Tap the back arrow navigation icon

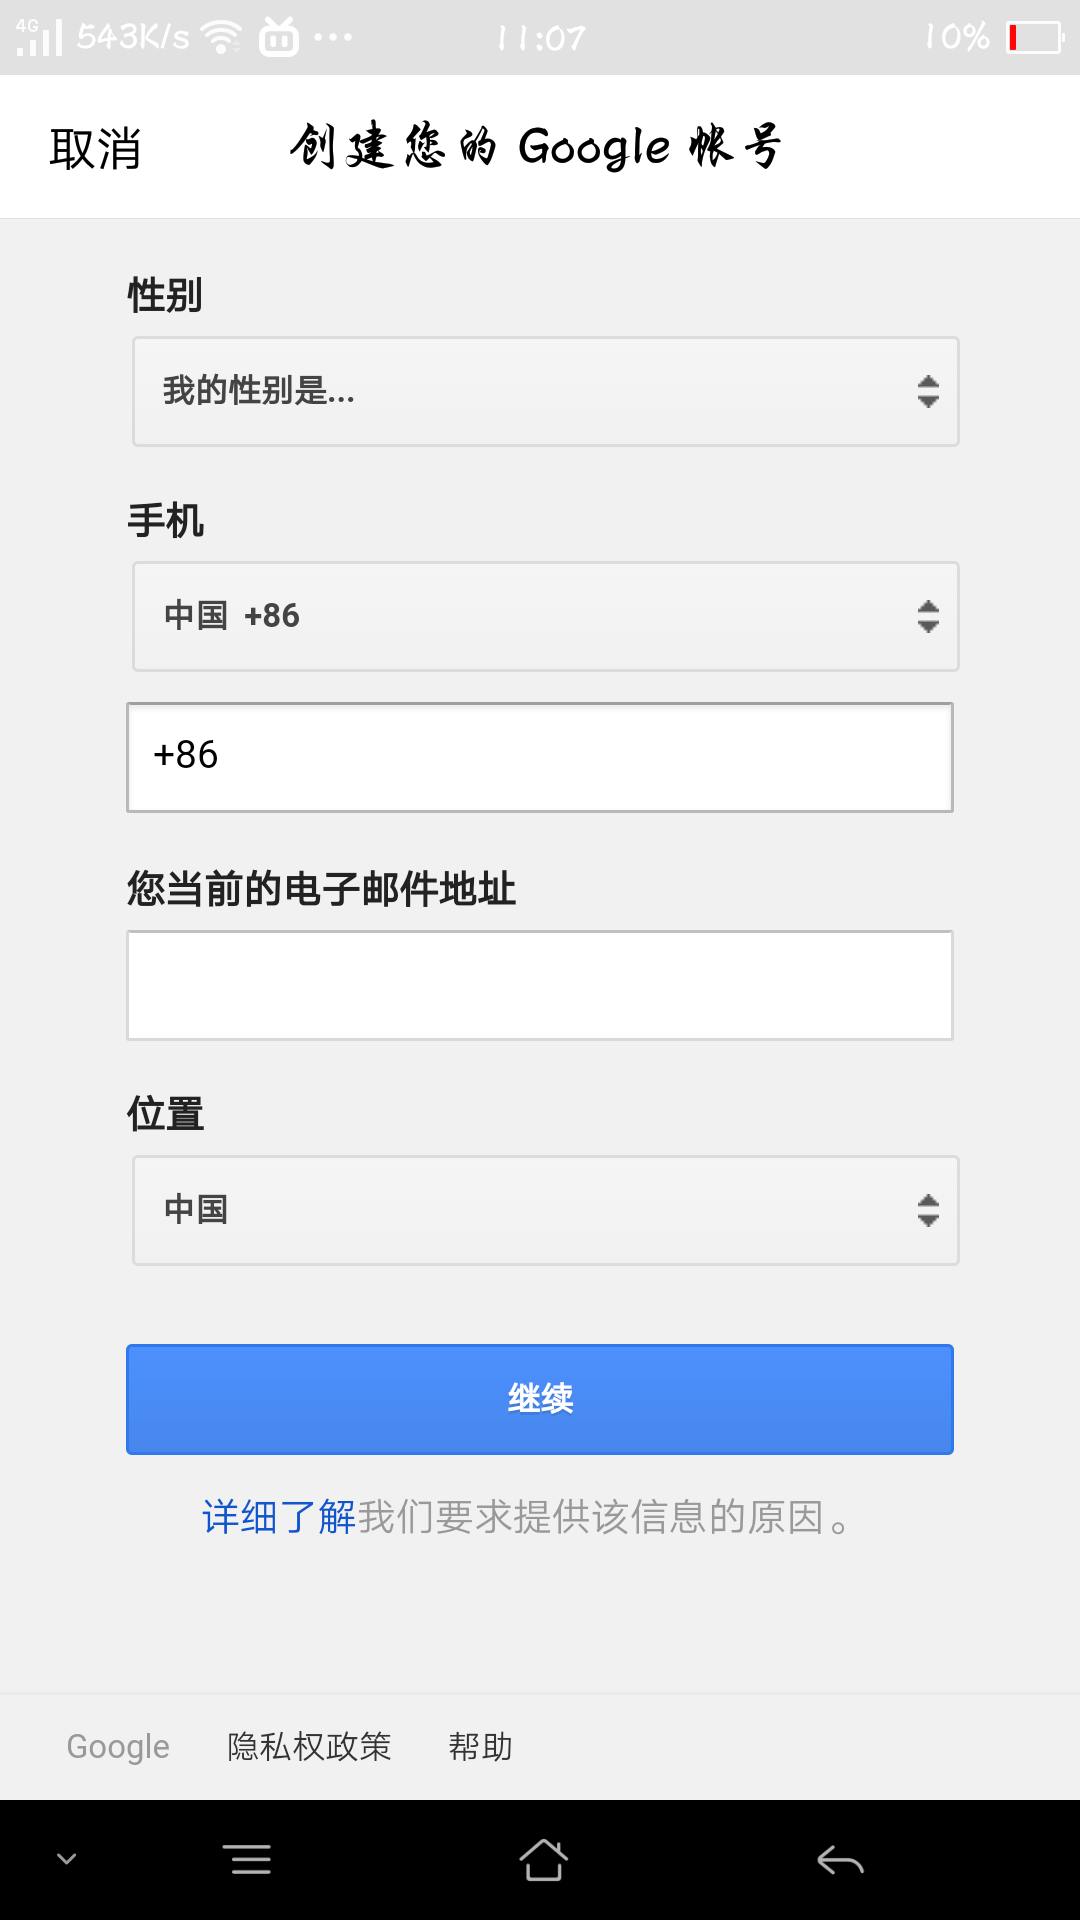pos(840,1860)
